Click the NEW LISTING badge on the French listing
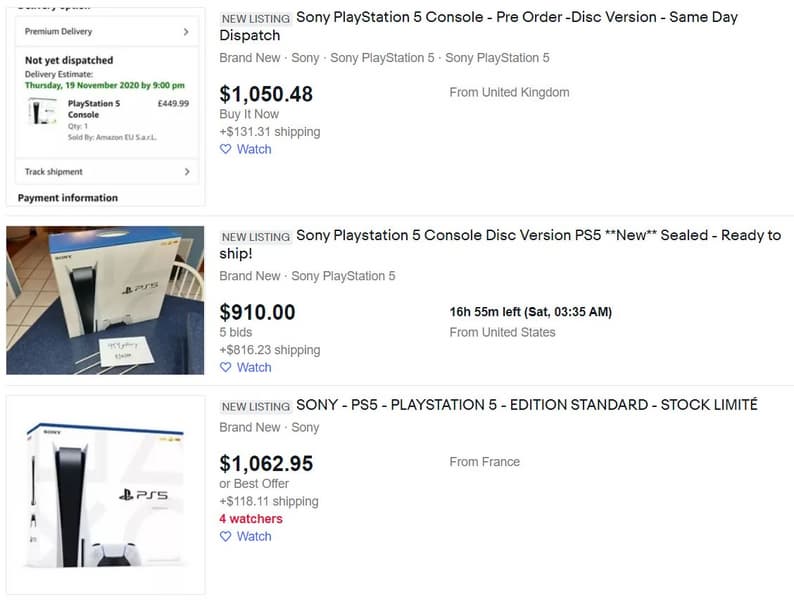Viewport: 794px width, 600px height. 255,406
